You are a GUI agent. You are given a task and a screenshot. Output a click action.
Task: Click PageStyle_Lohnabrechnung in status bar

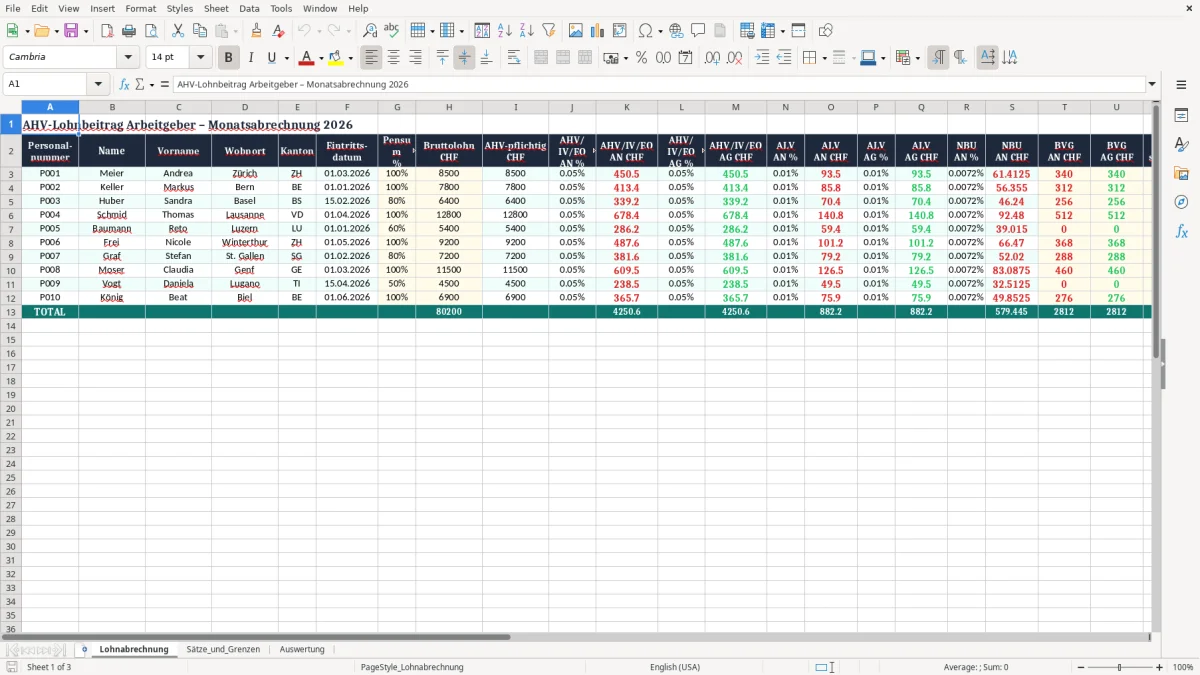412,667
